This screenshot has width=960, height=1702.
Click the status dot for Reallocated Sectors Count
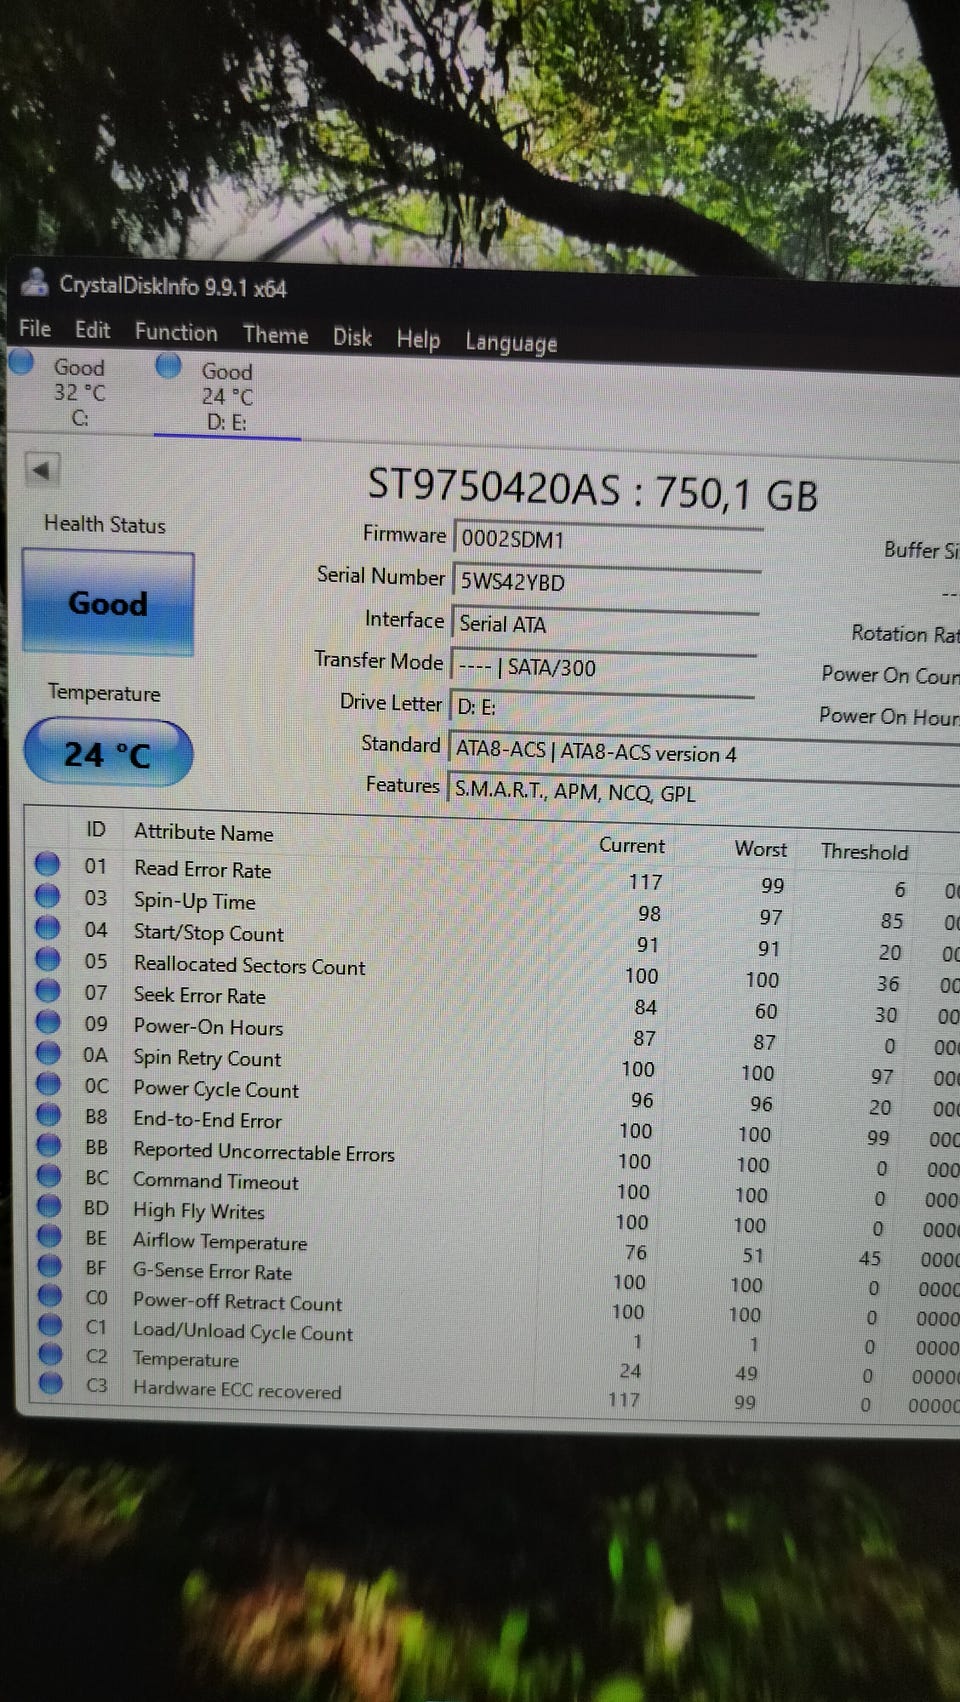(47, 959)
